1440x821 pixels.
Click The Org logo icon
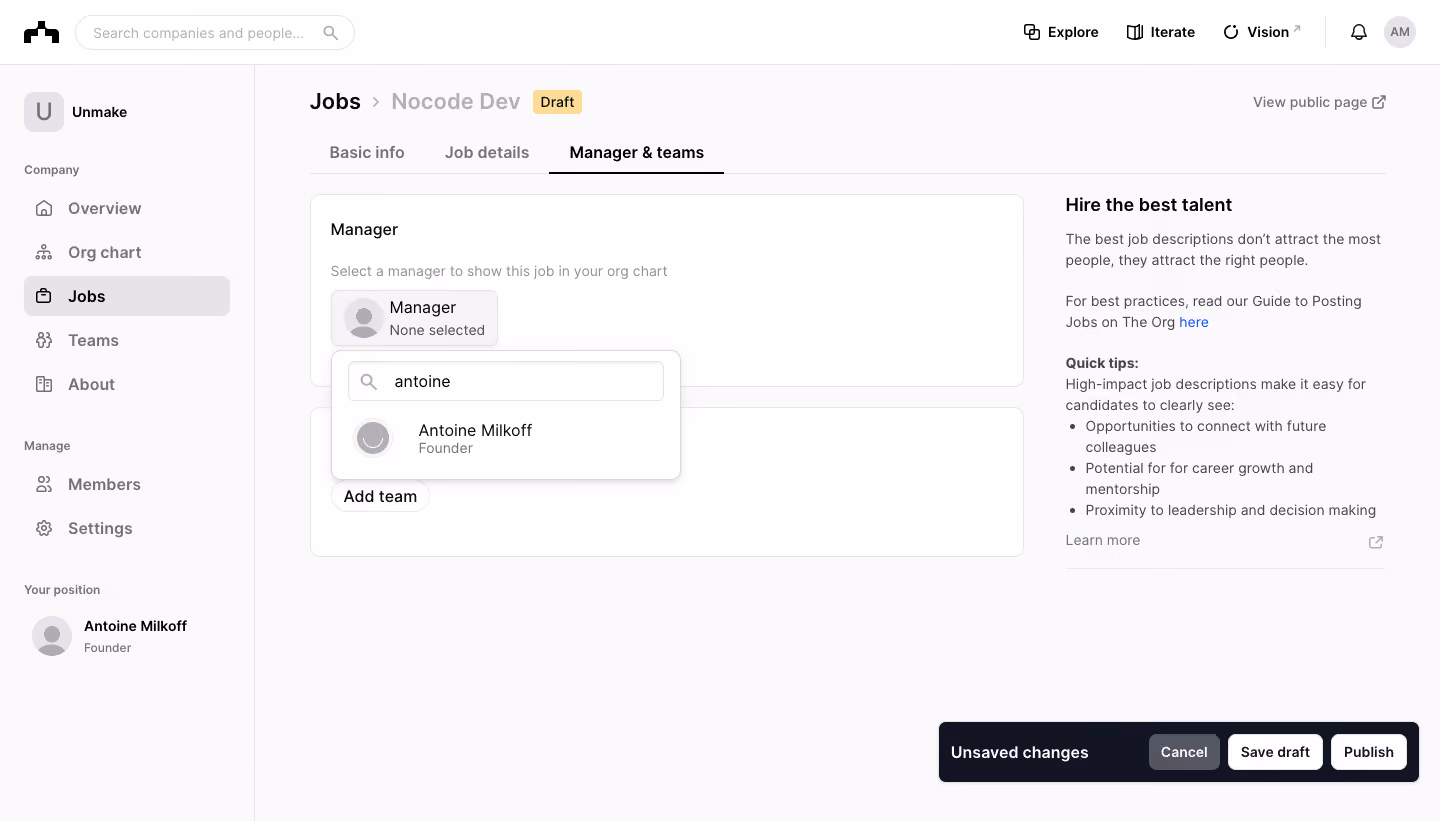pos(41,32)
